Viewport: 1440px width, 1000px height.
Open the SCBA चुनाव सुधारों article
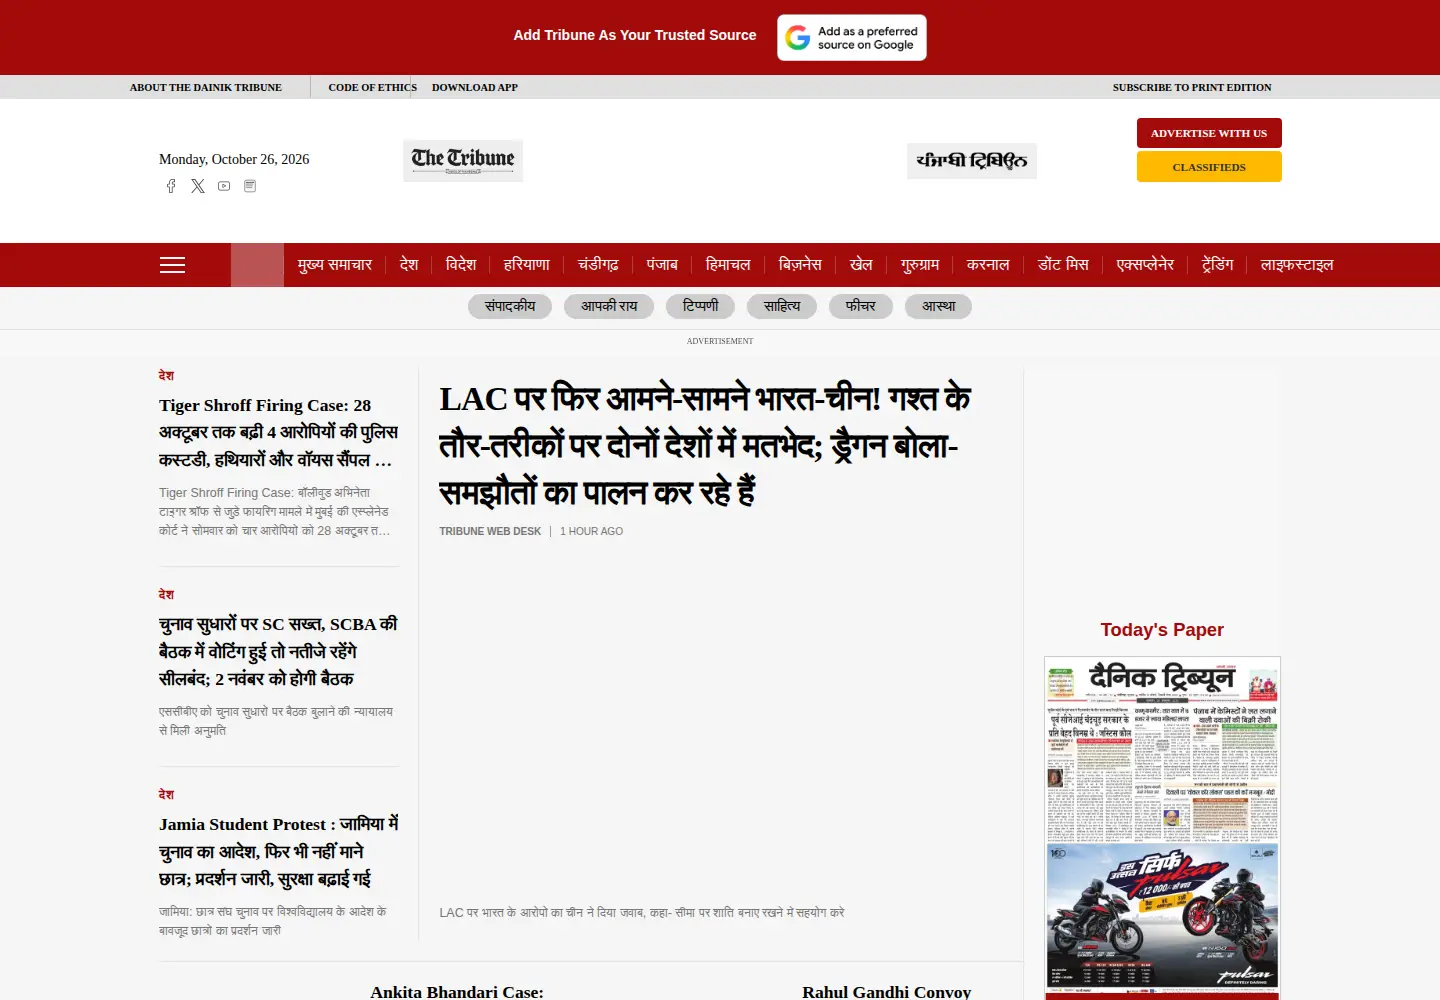pyautogui.click(x=278, y=651)
